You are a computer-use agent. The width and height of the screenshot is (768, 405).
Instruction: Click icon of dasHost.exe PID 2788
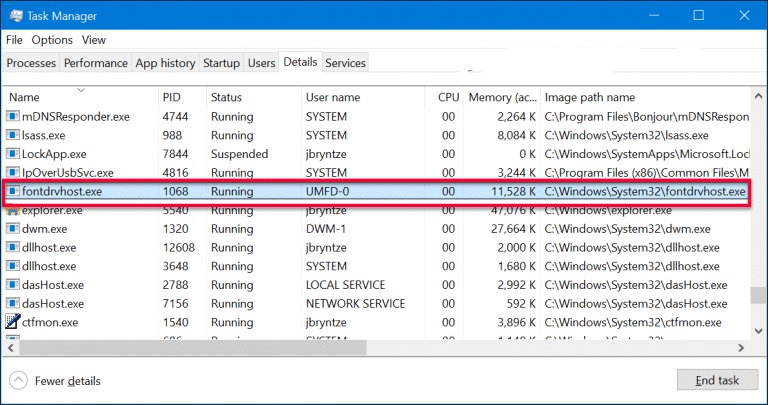pos(12,285)
